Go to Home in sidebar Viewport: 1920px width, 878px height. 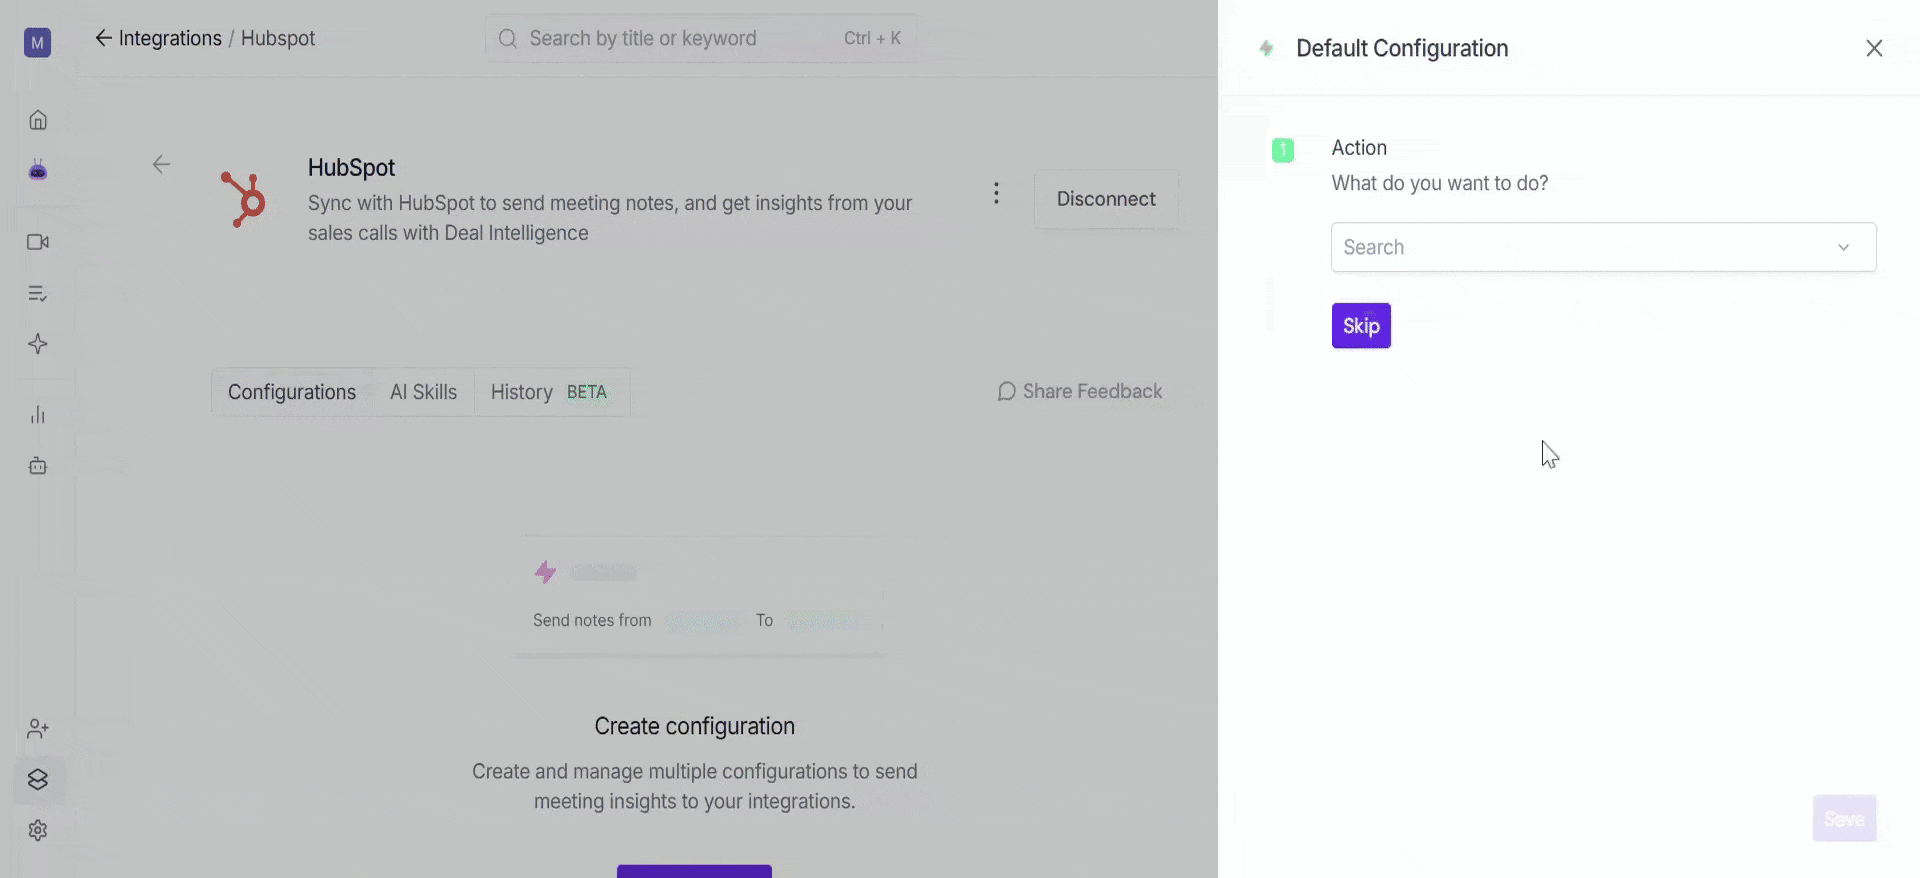(38, 120)
